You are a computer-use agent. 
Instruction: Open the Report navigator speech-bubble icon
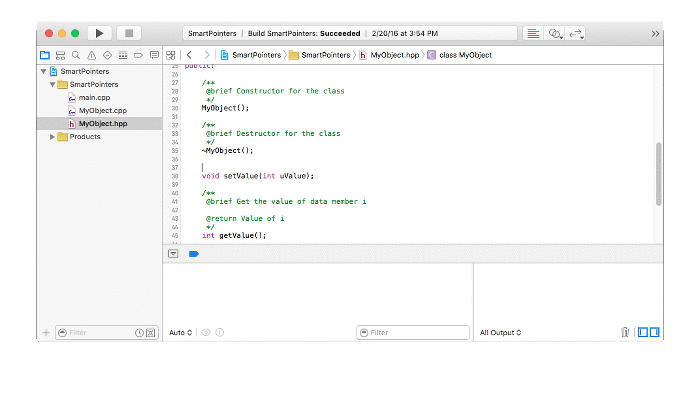click(x=154, y=55)
